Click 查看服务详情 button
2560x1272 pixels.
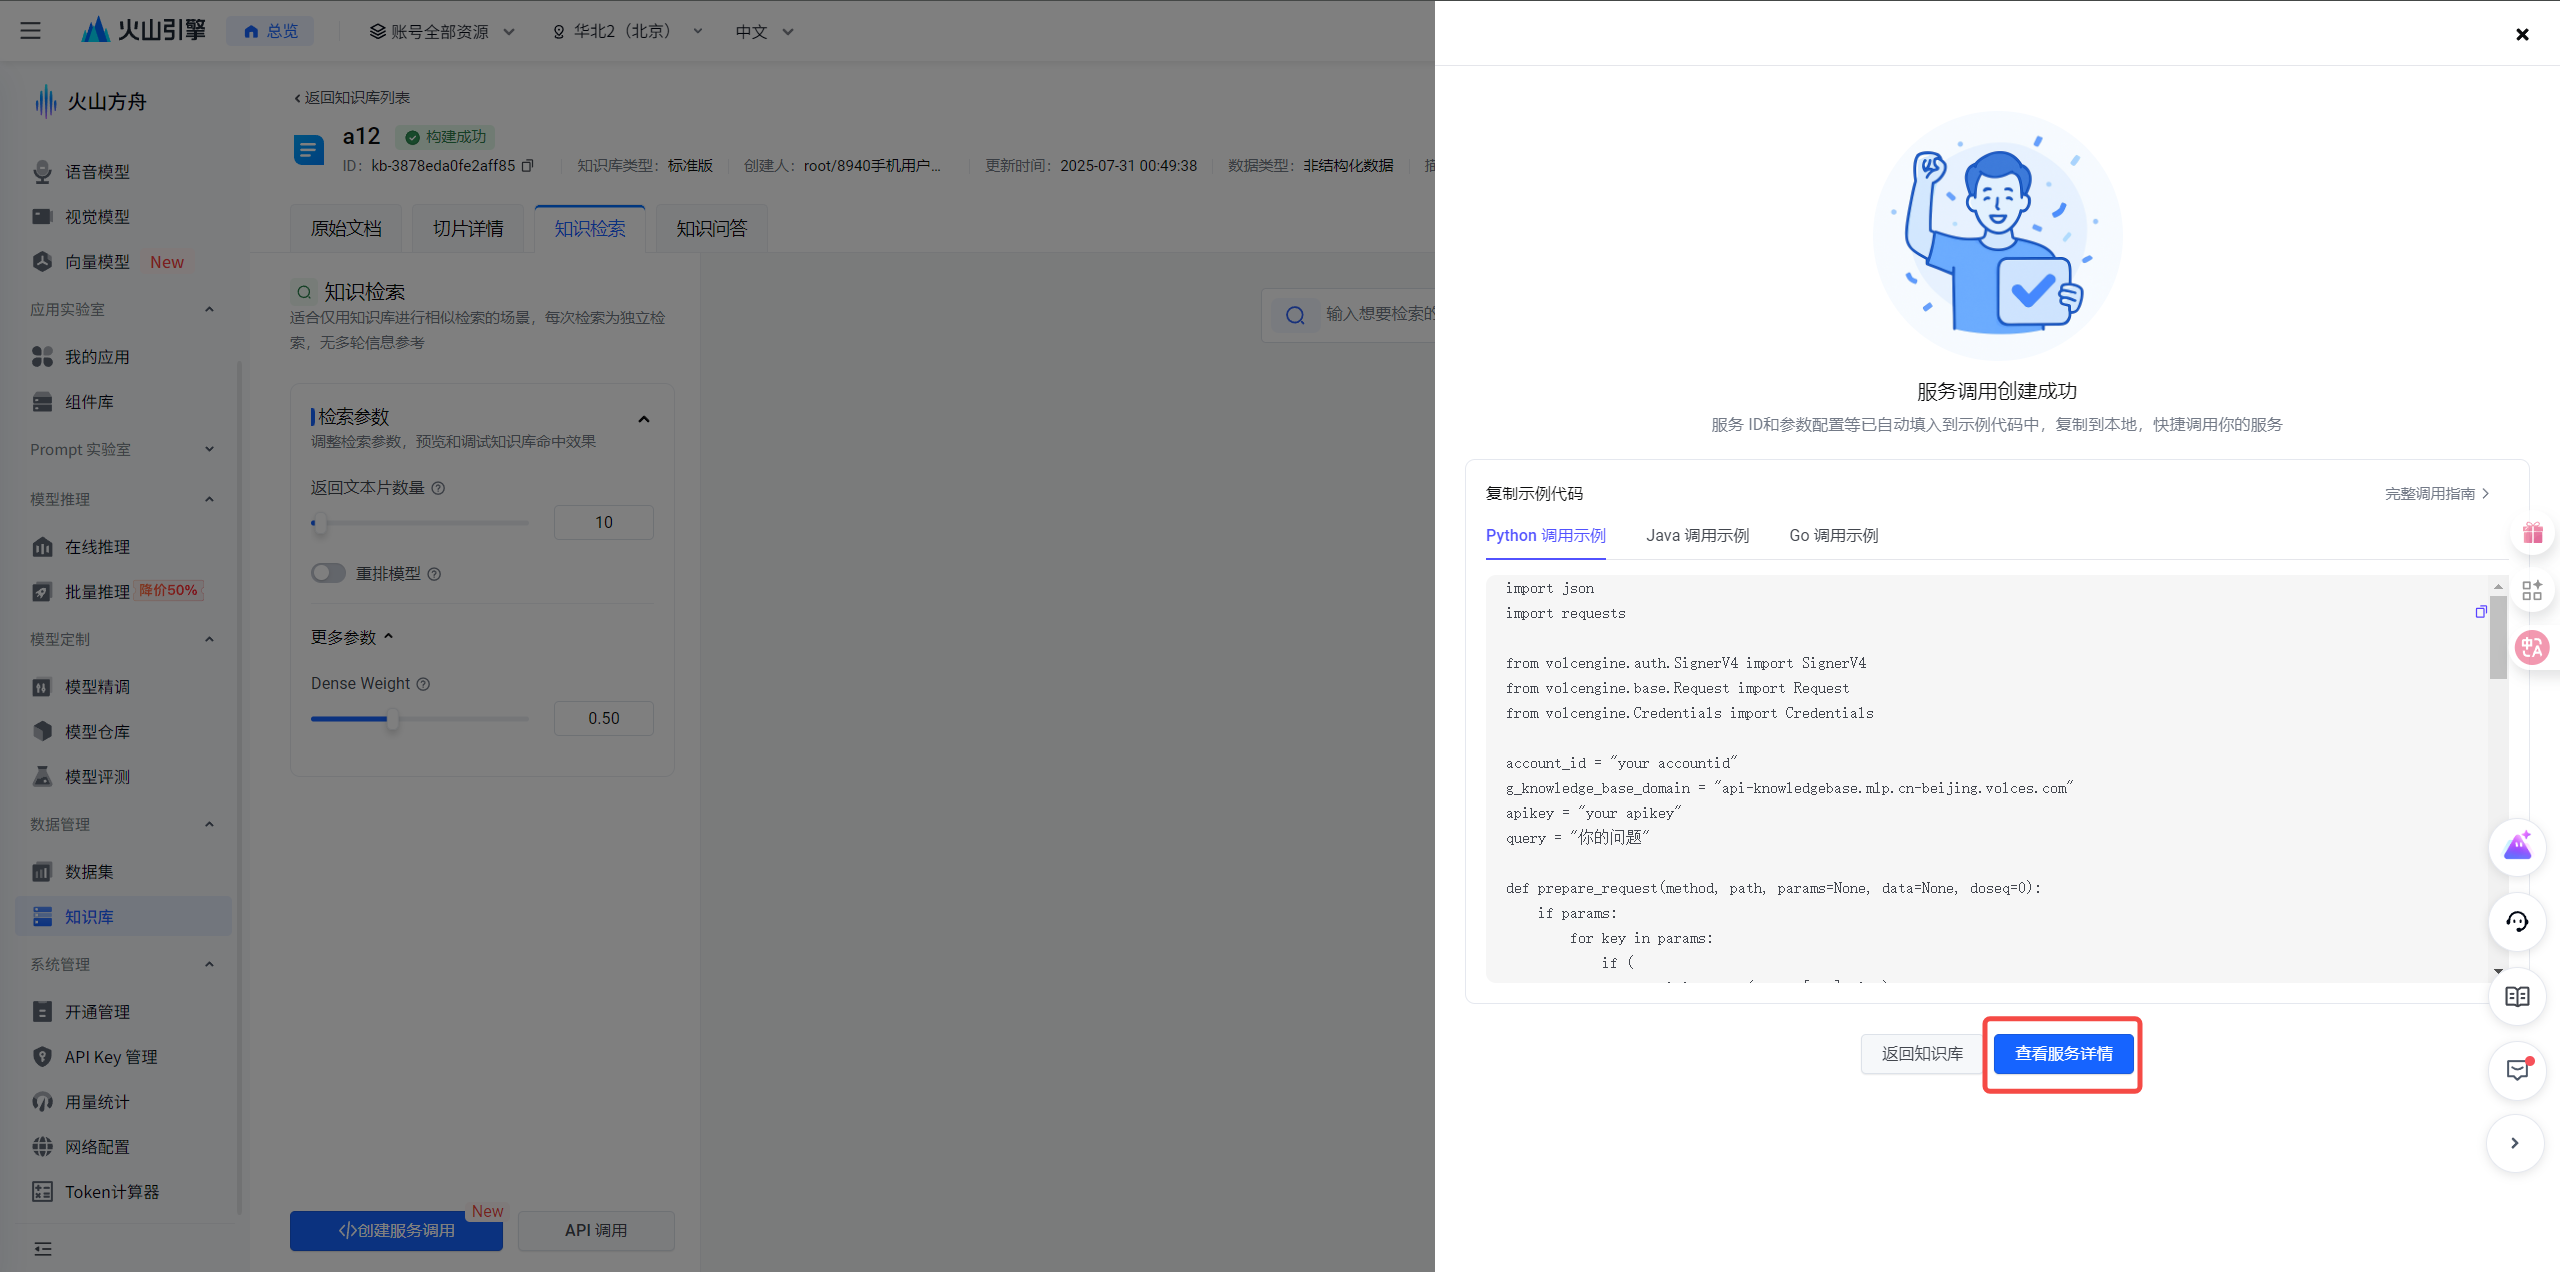(x=2063, y=1054)
